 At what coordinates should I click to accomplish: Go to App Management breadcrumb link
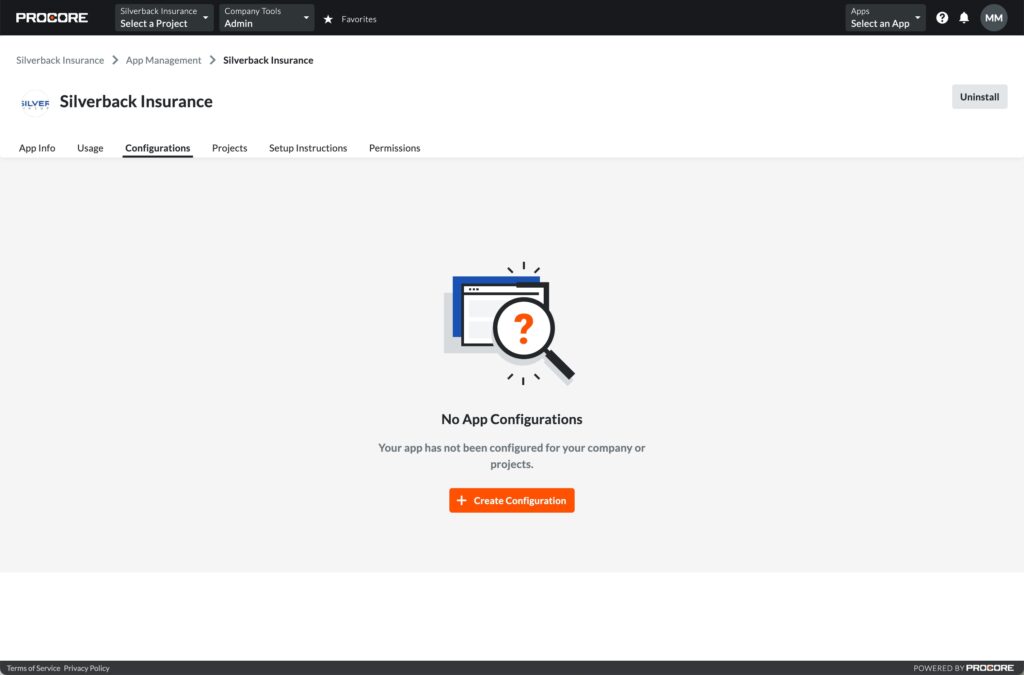[x=163, y=60]
